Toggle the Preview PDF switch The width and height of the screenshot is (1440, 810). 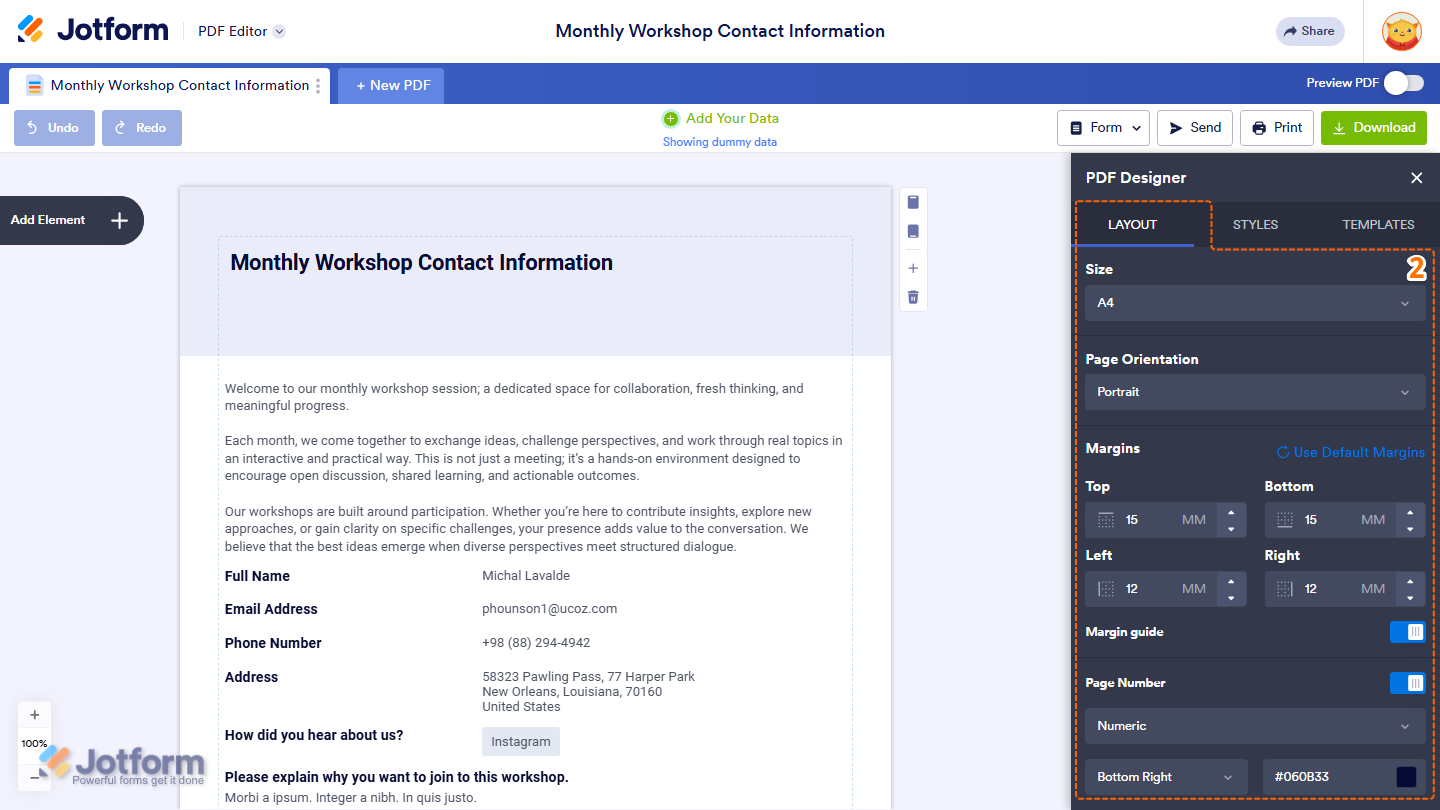[1404, 83]
